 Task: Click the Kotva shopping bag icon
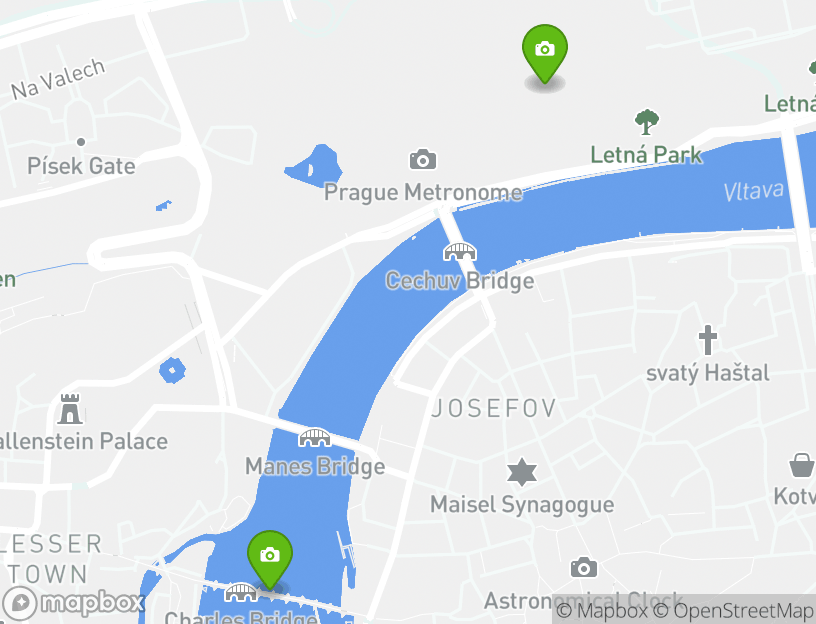(x=802, y=465)
